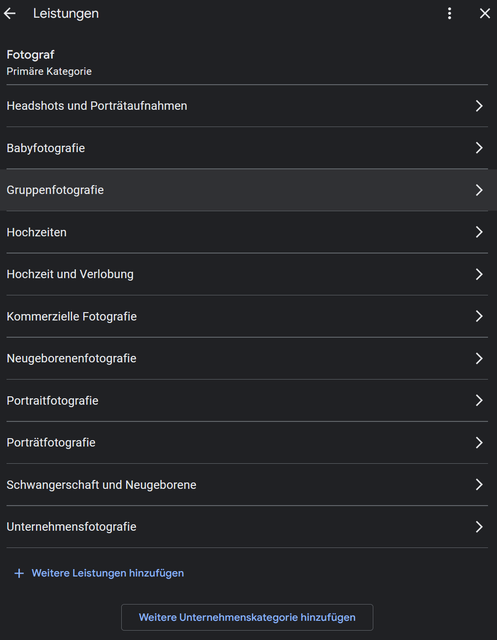Expand the Babyfotografie chevron arrow

click(479, 148)
